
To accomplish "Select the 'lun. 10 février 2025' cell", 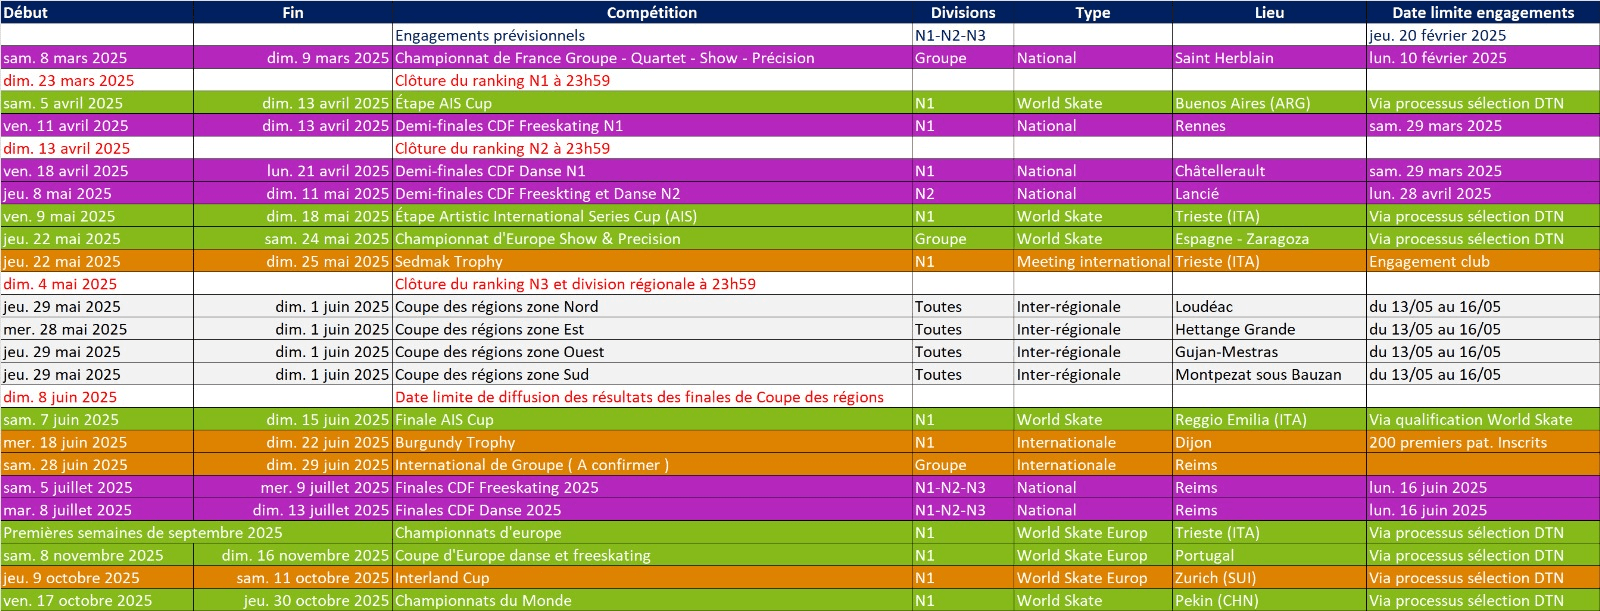I will [1483, 58].
